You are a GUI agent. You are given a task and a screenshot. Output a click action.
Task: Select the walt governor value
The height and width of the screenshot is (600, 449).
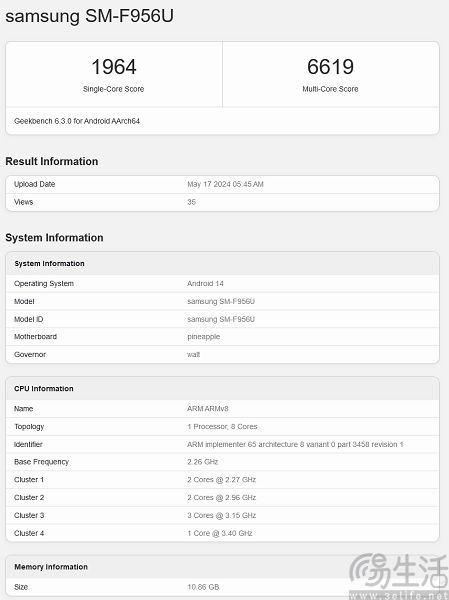[194, 355]
